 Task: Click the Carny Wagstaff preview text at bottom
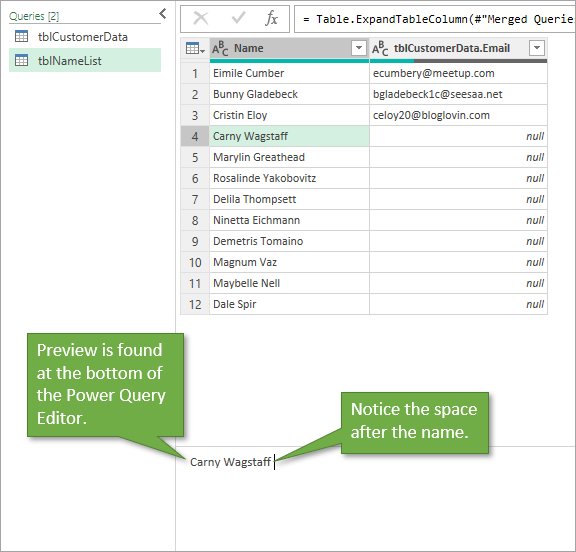[x=230, y=462]
